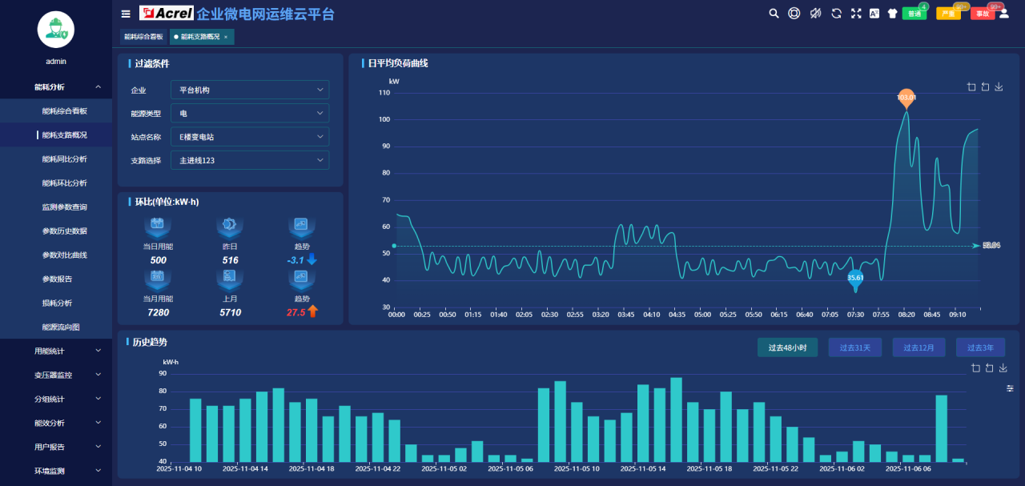Collapse sidebar using the hamburger menu icon
The width and height of the screenshot is (1026, 487).
[x=126, y=14]
